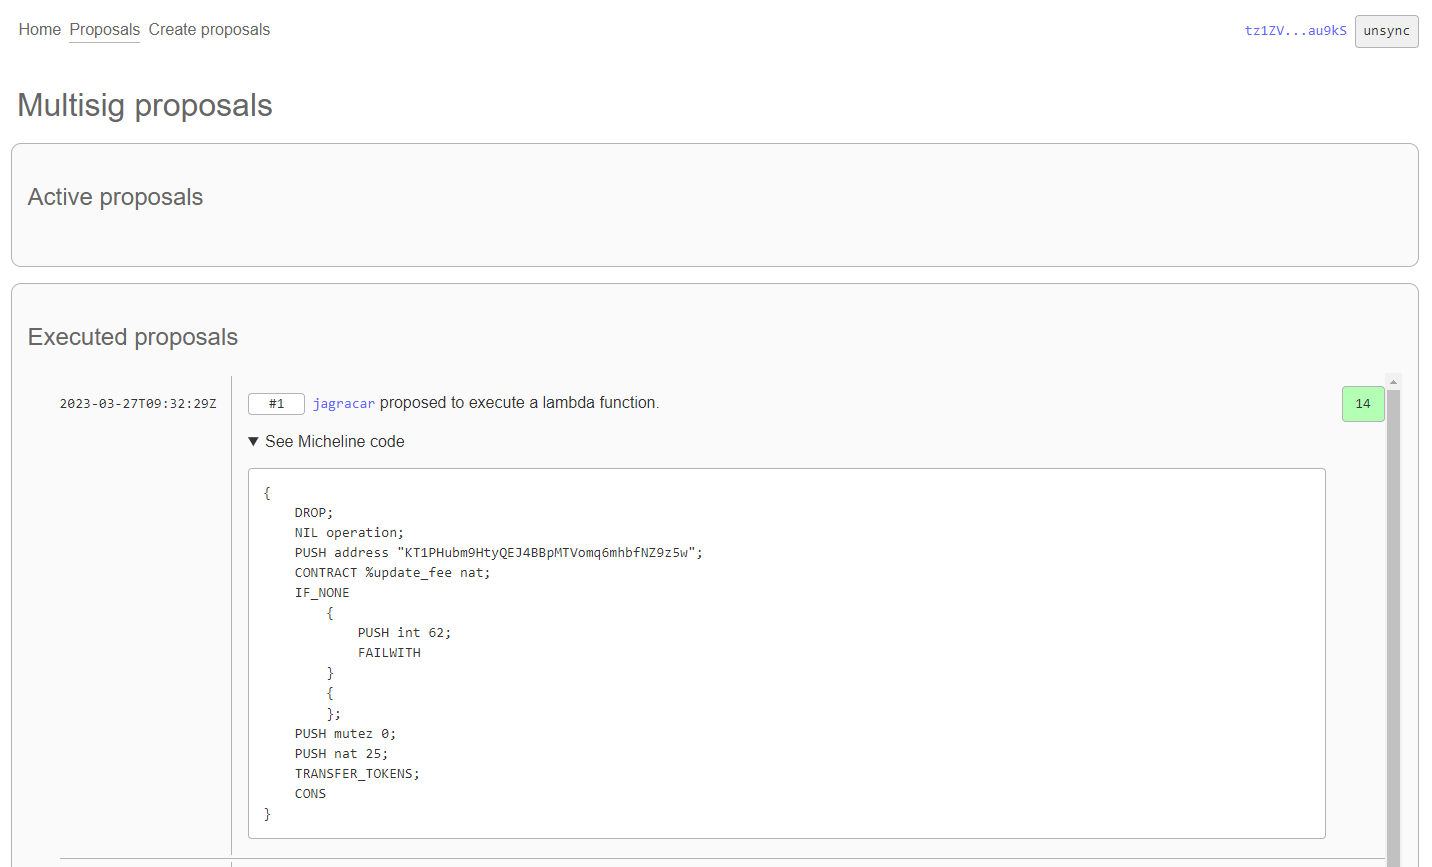Viewport: 1432px width, 867px height.
Task: Go to the Home page
Action: 40,30
